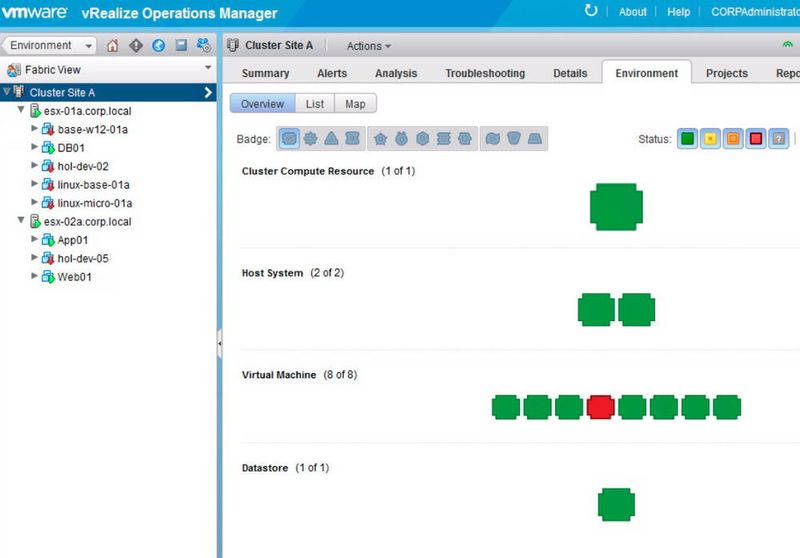Screen dimensions: 800x558
Task: Select the Time Remaining badge icon
Action: point(402,138)
